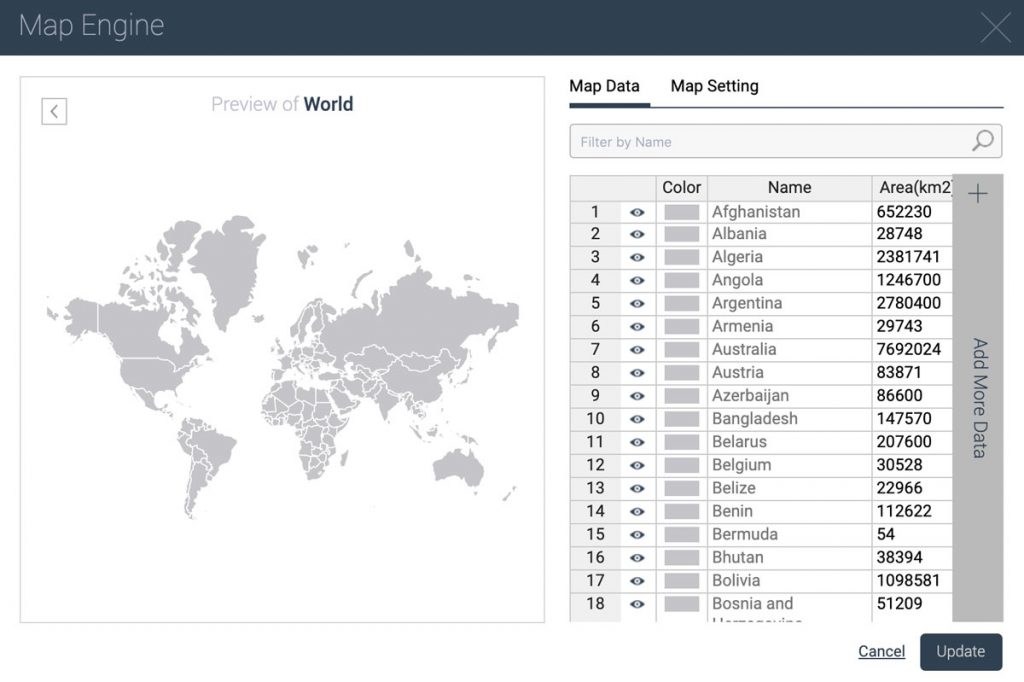Screen dimensions: 1024x682
Task: Click the magnifying glass search icon
Action: pos(981,140)
